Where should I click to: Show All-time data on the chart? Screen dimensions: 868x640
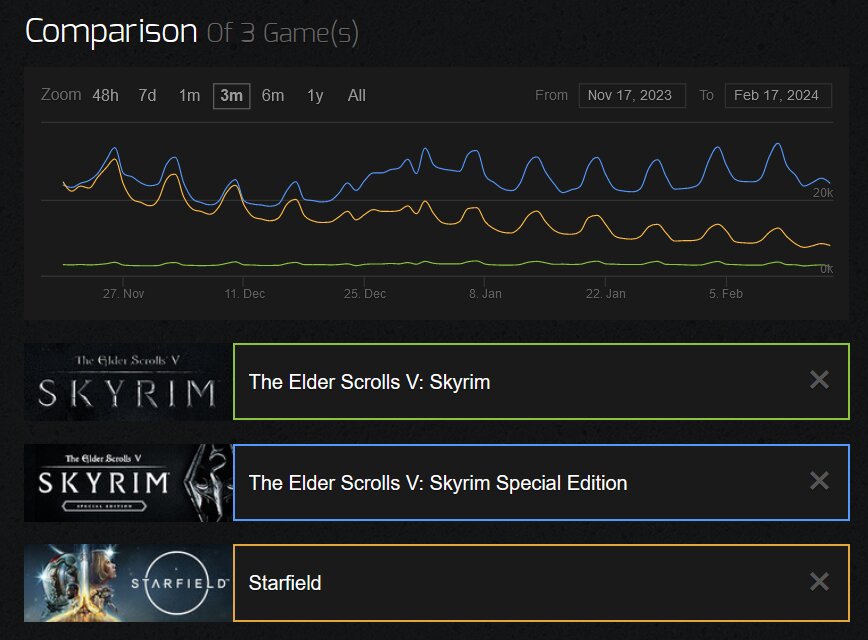[x=356, y=95]
